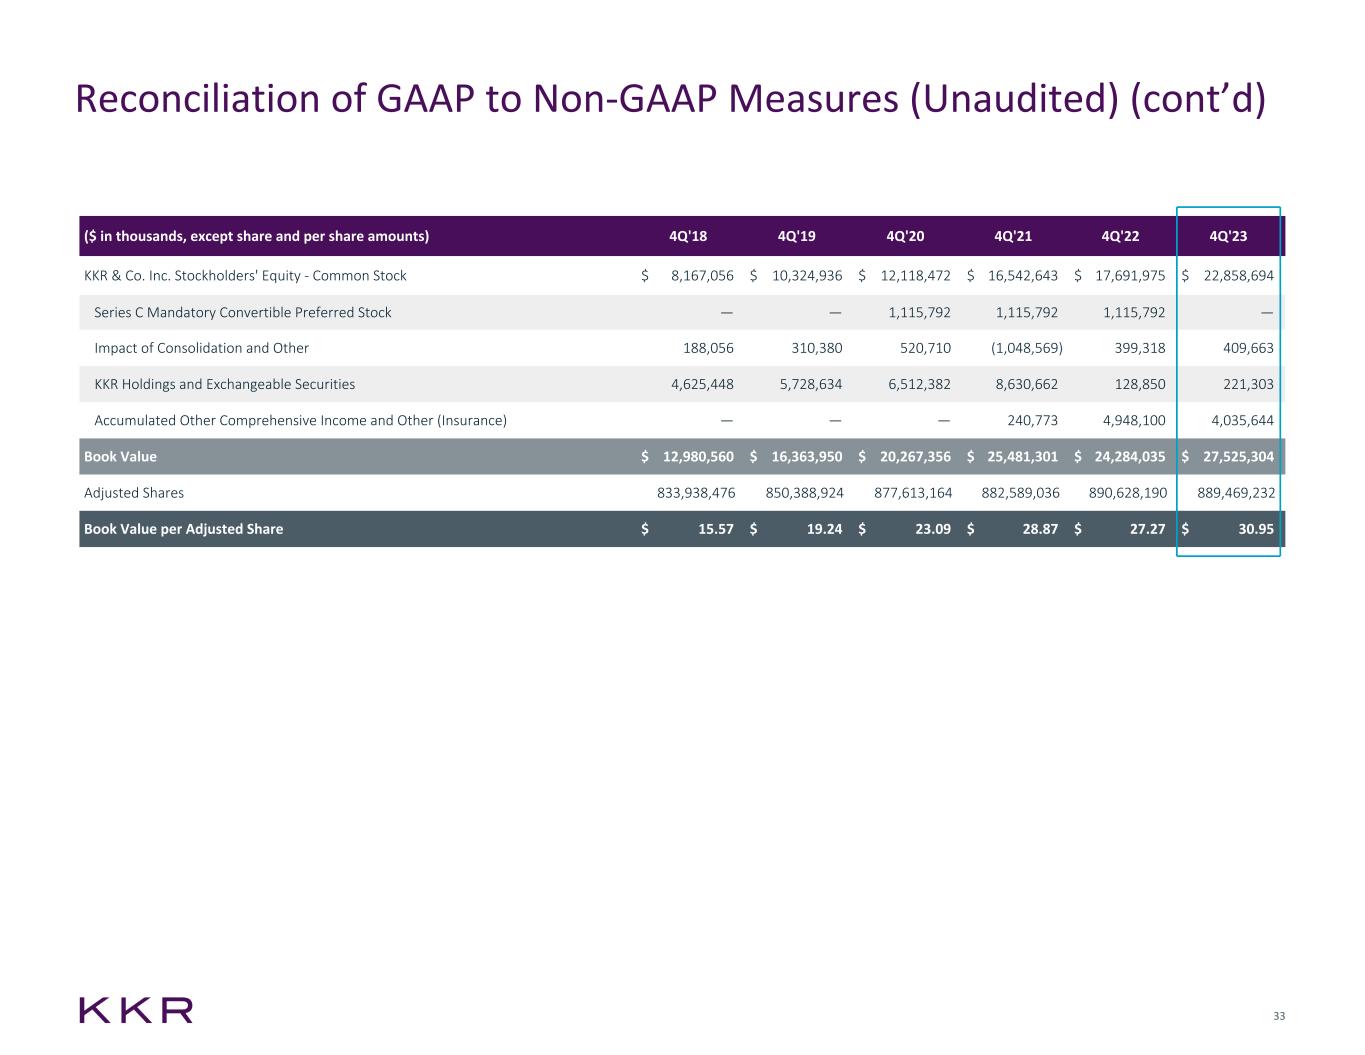Select KKR Holdings and Exchangeable Securities row
The width and height of the screenshot is (1365, 1055).
point(224,385)
